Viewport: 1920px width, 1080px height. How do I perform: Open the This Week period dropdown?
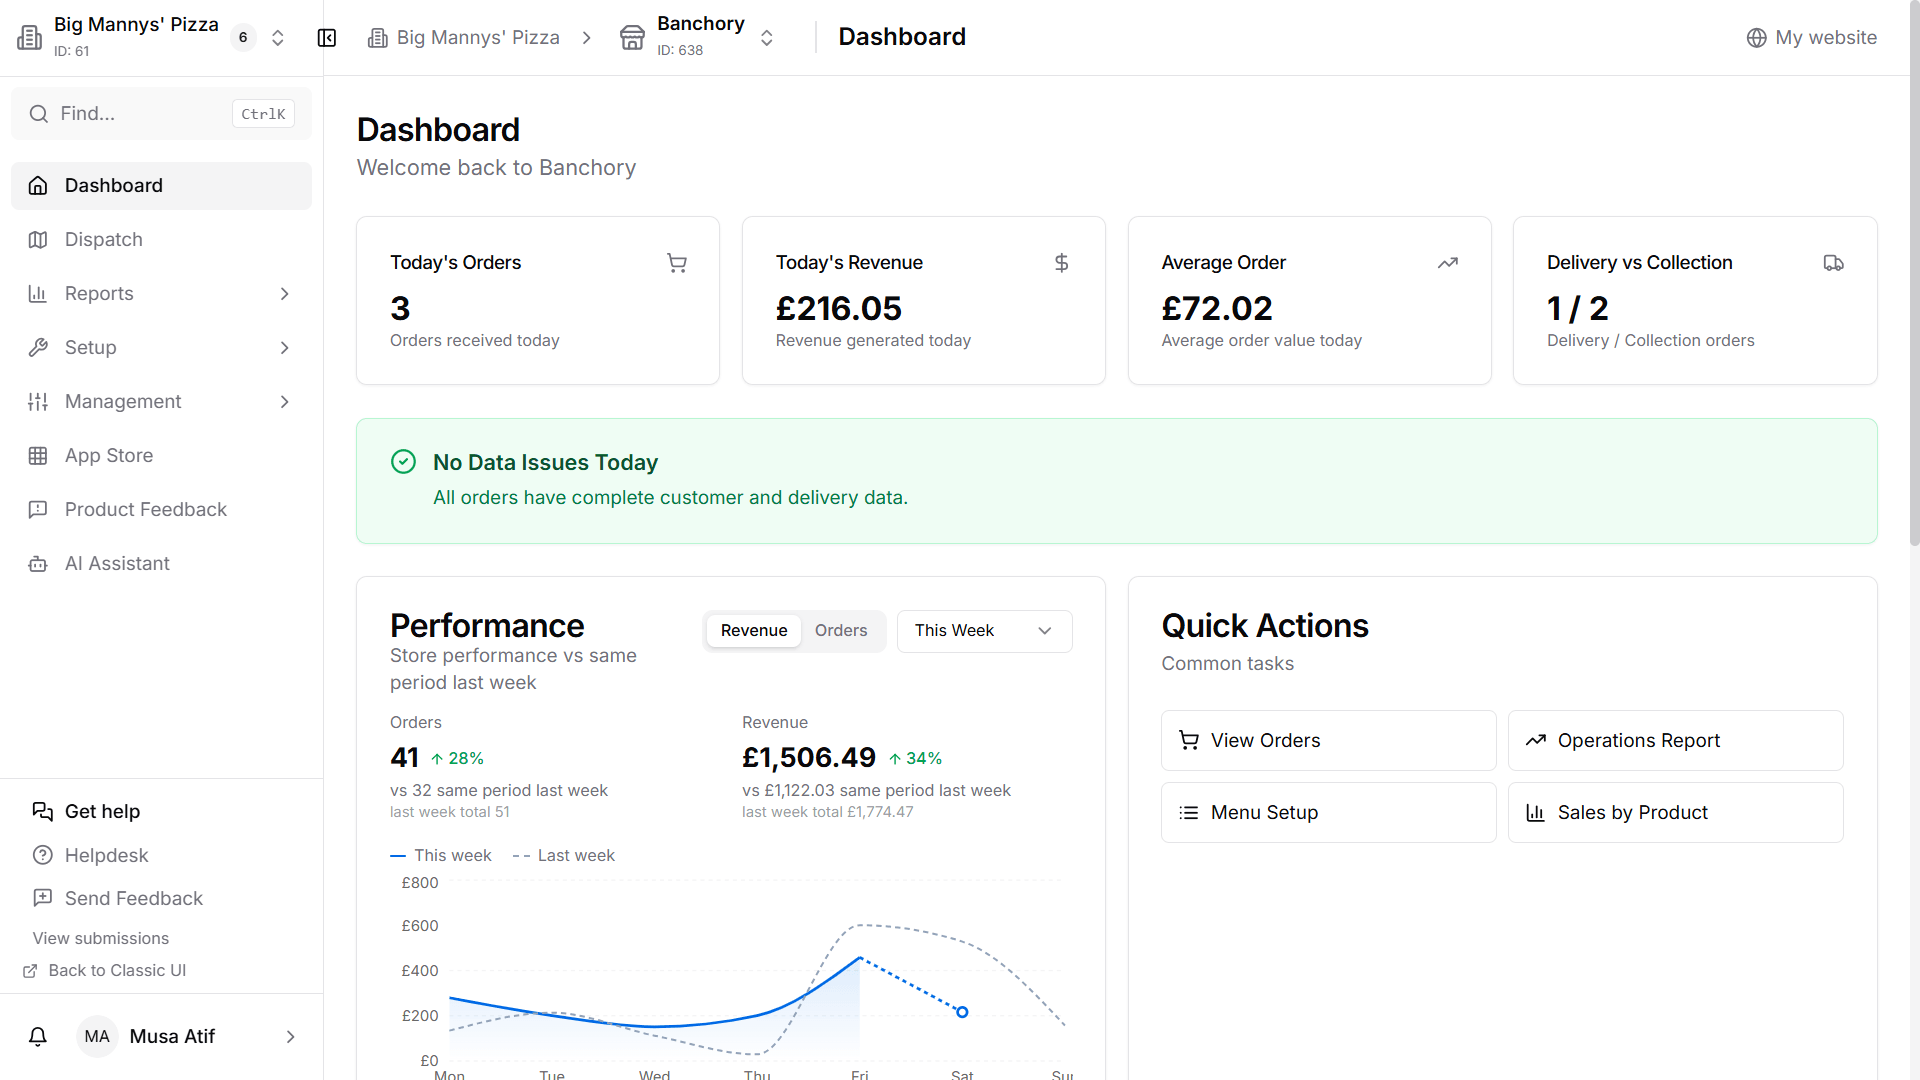pyautogui.click(x=984, y=631)
